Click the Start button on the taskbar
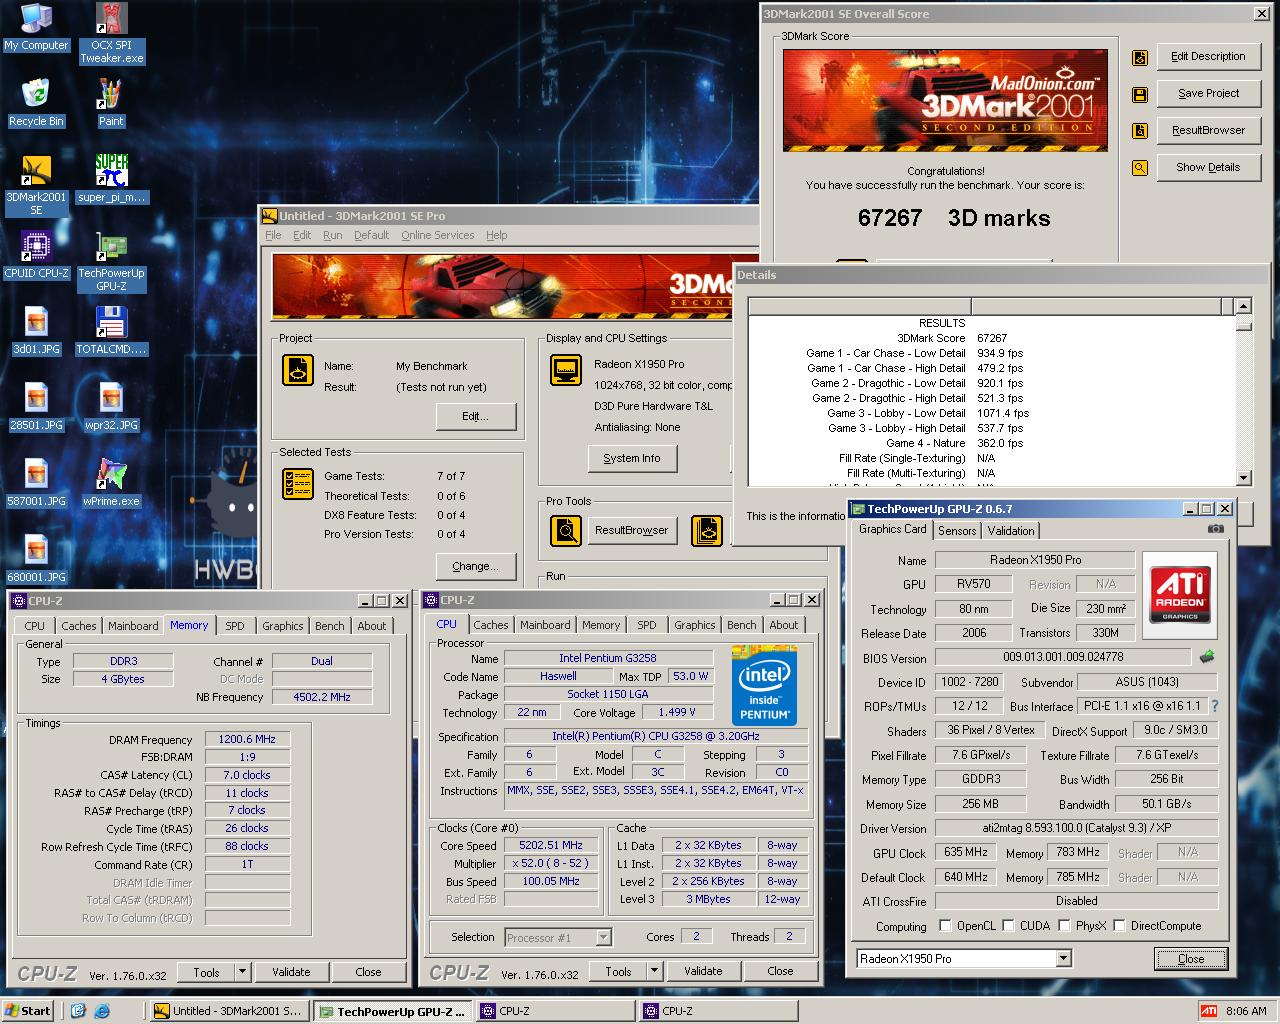The width and height of the screenshot is (1280, 1024). [28, 1011]
